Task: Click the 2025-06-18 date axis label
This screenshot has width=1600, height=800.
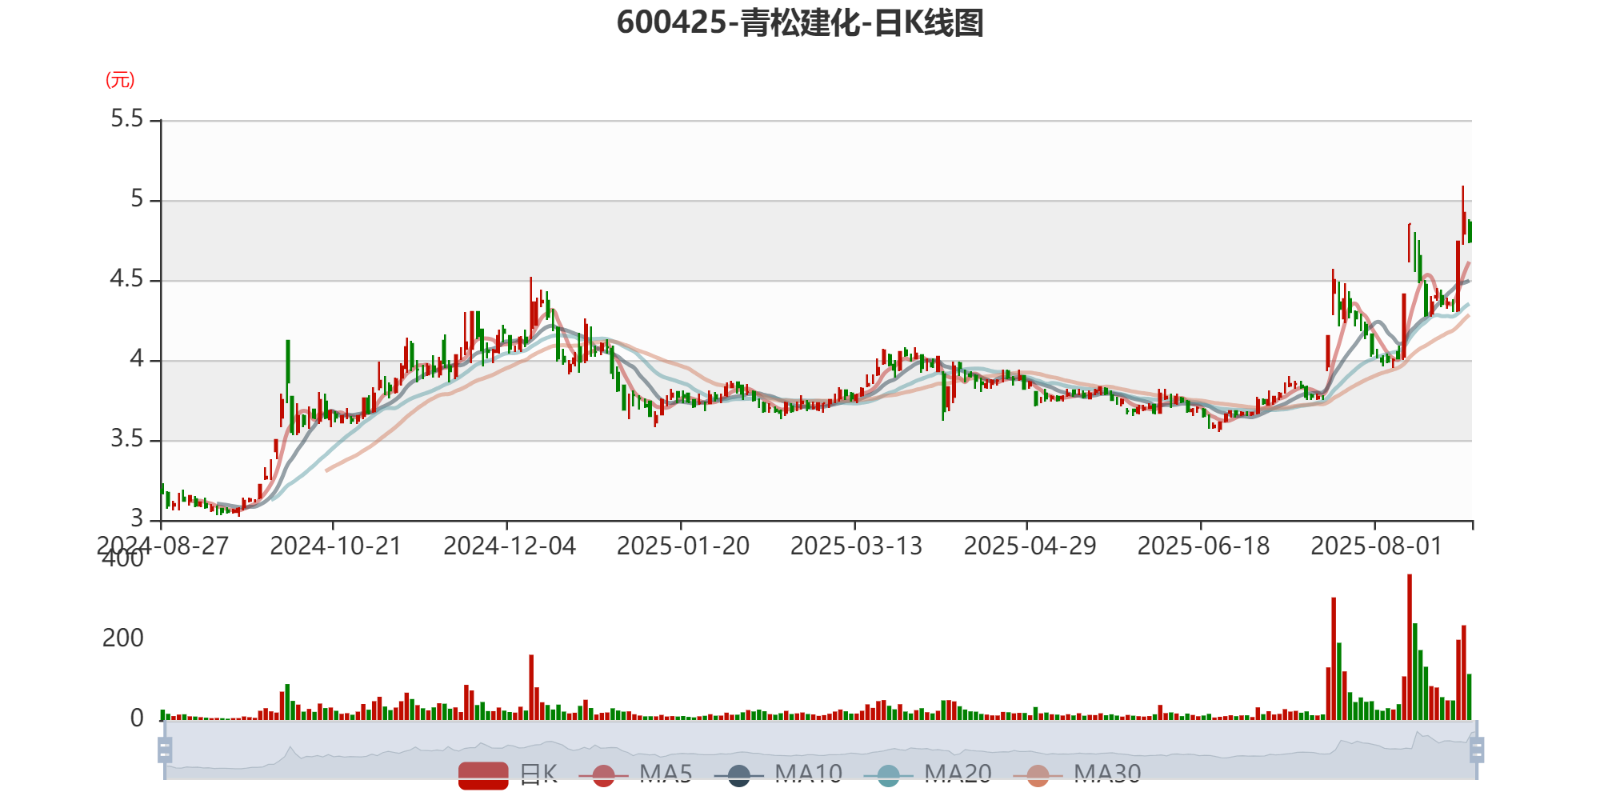Action: pyautogui.click(x=1203, y=546)
